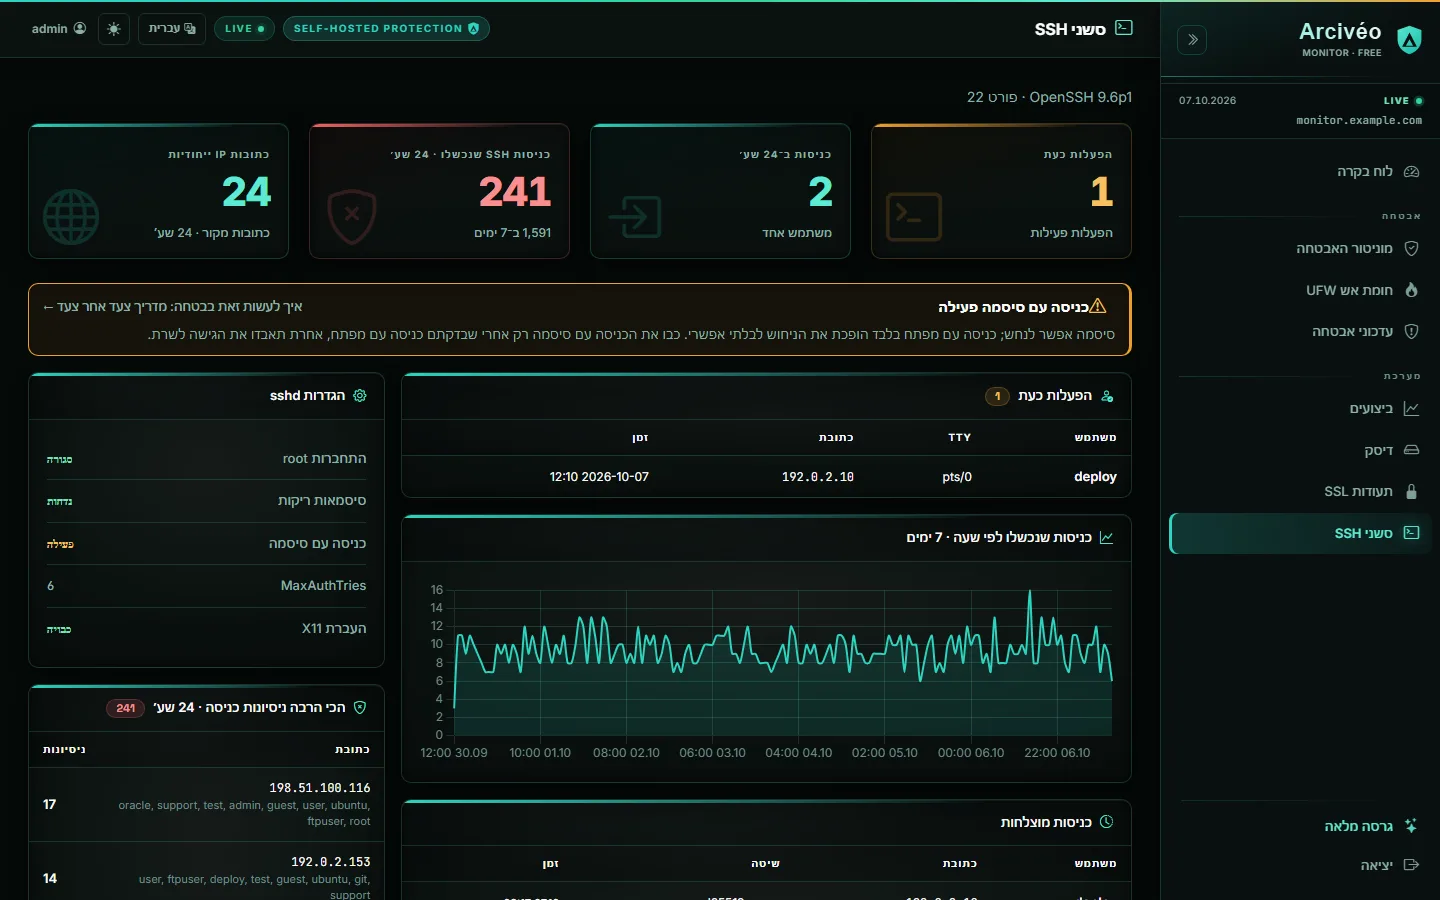Click the SSH שימוש terminal icon in sidebar
The width and height of the screenshot is (1440, 900).
coord(1411,533)
